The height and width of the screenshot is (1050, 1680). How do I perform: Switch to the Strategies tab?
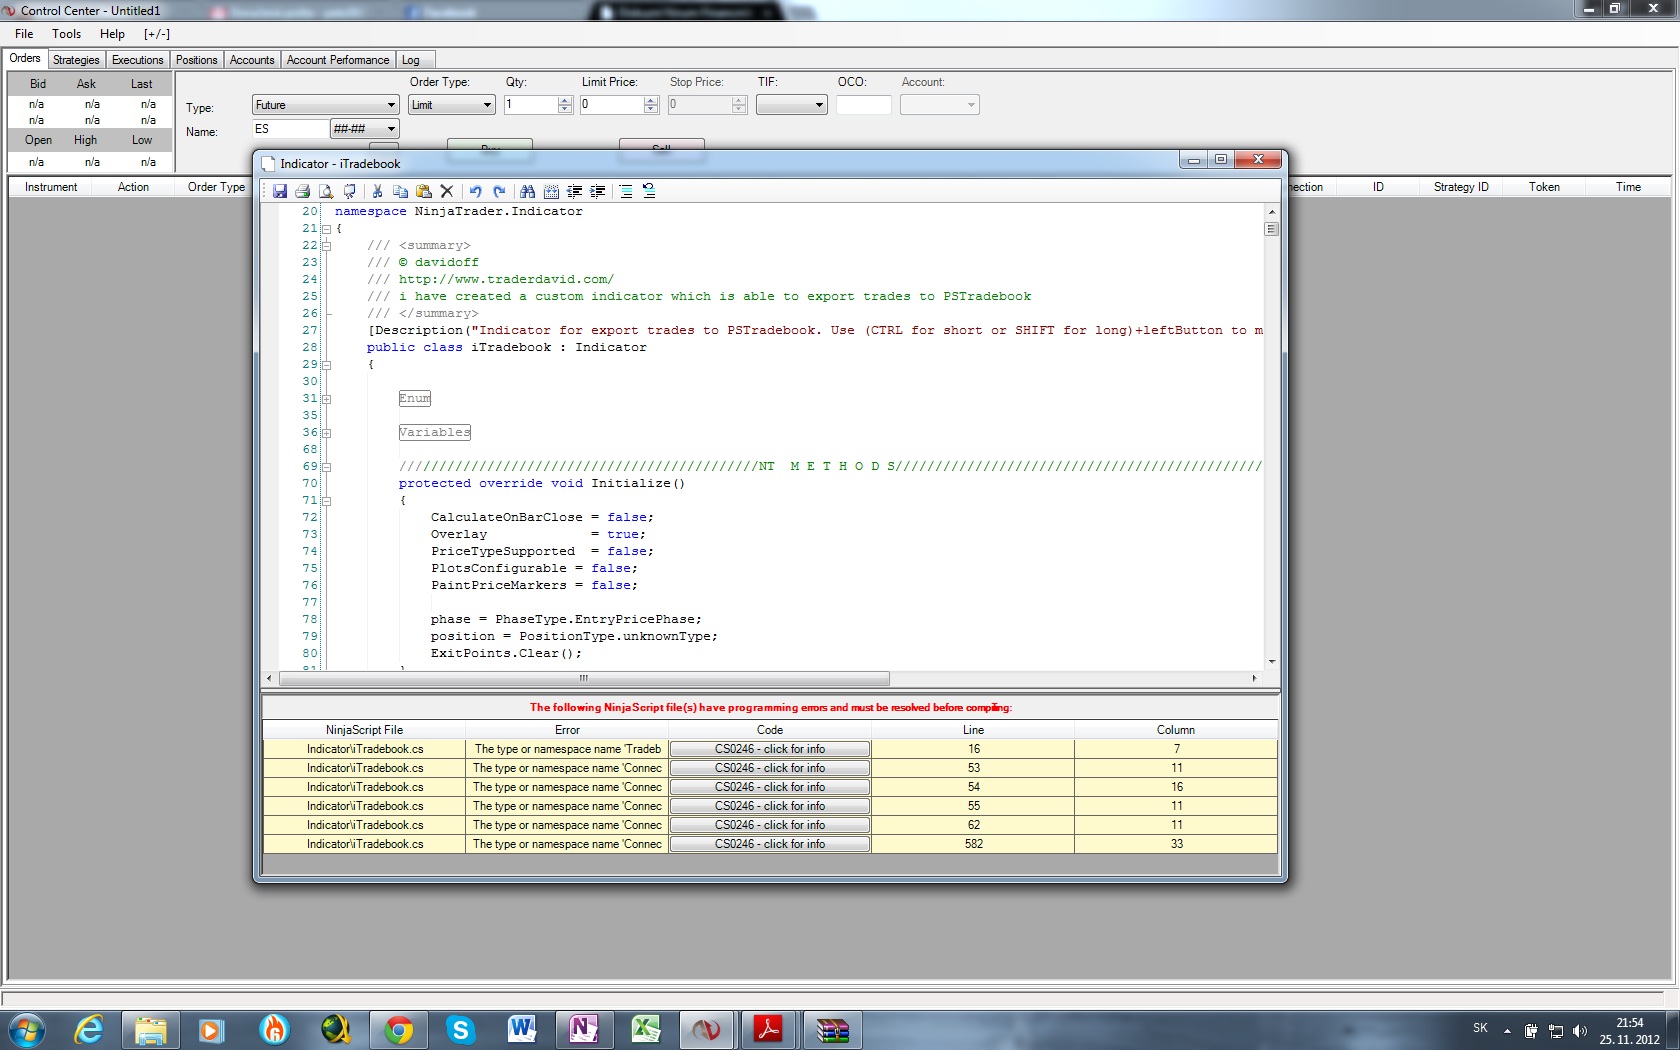[76, 60]
